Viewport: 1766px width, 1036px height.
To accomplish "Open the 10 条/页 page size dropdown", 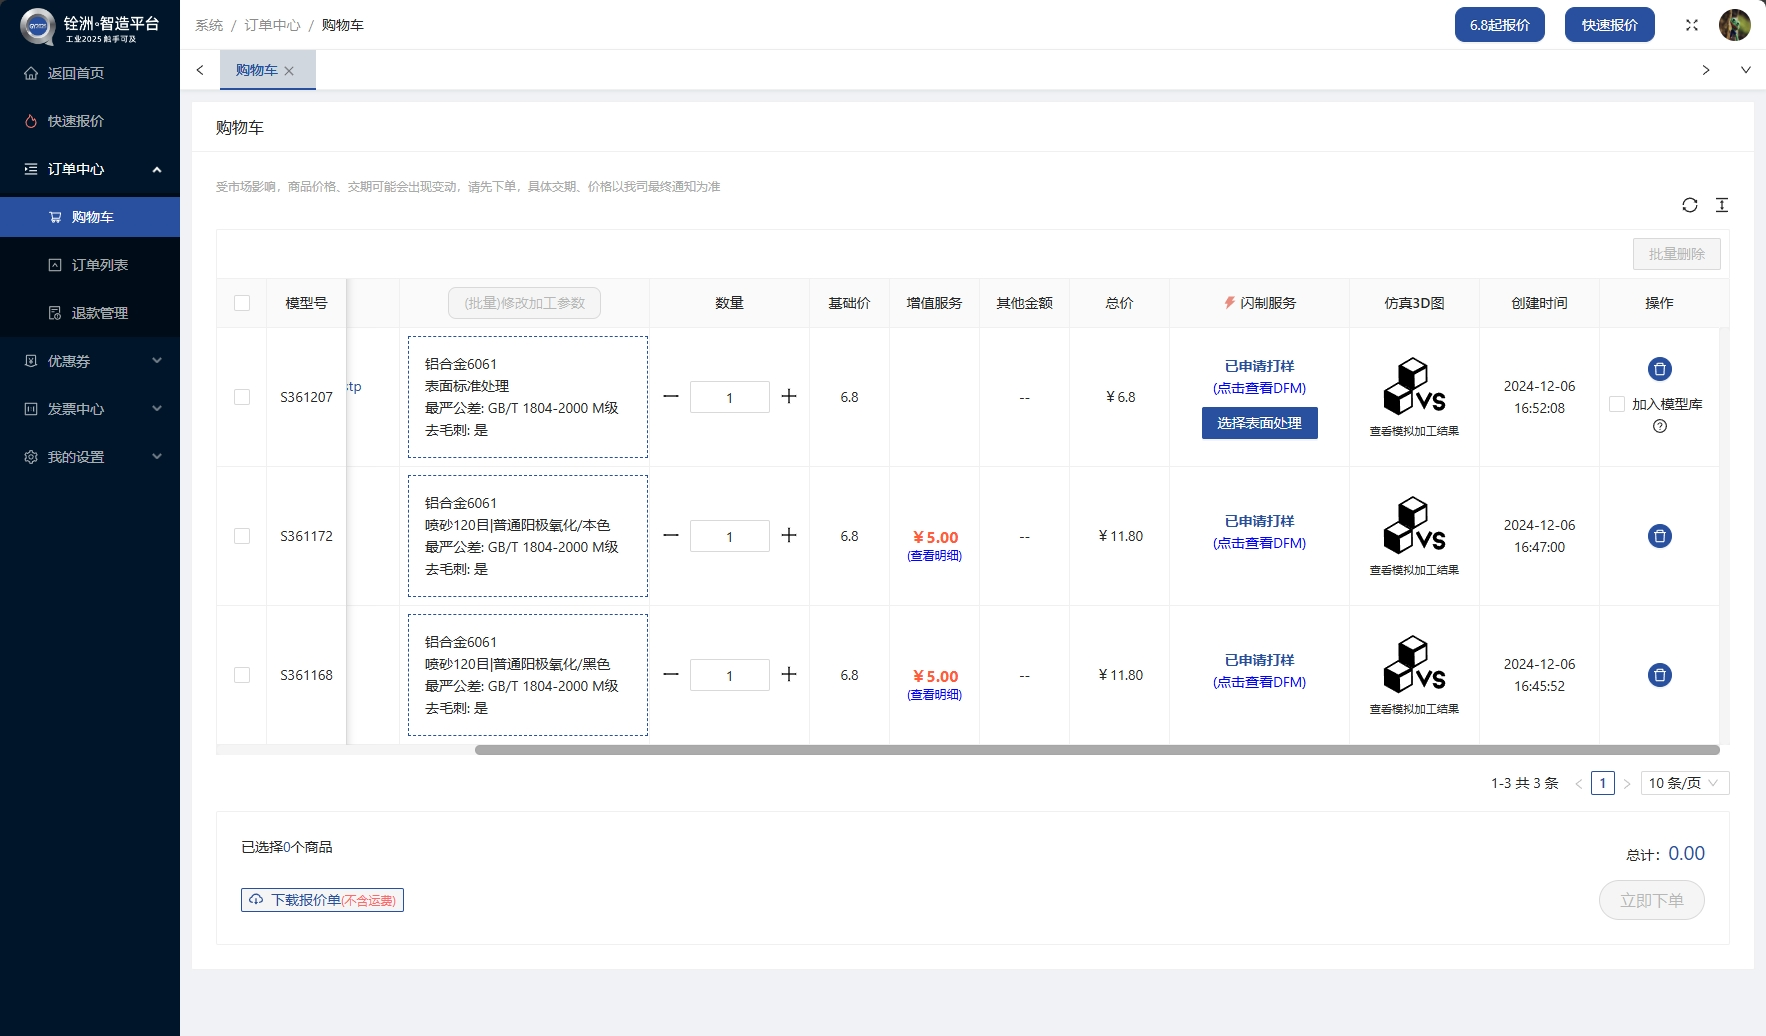I will click(x=1684, y=783).
